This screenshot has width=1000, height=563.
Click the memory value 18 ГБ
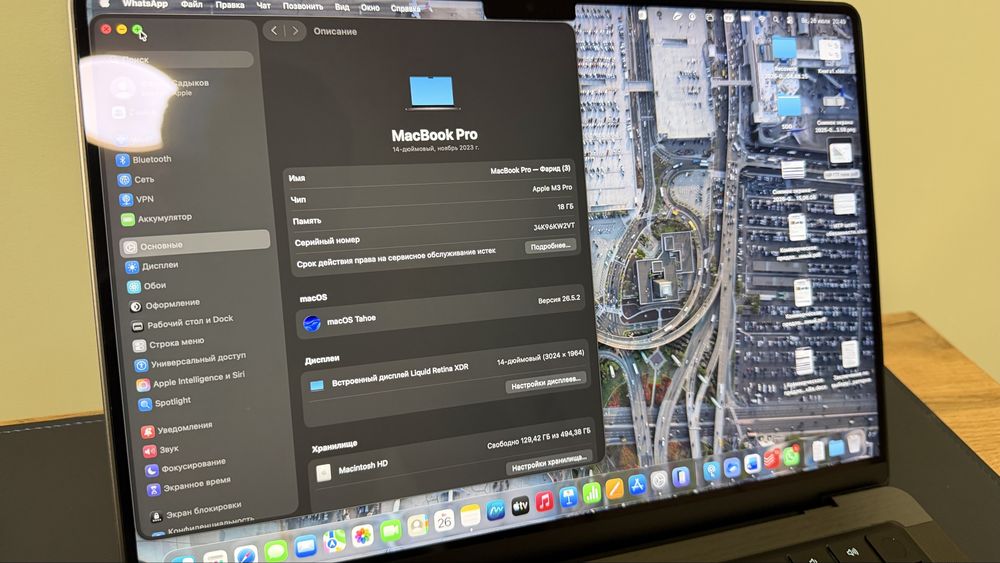(x=565, y=207)
